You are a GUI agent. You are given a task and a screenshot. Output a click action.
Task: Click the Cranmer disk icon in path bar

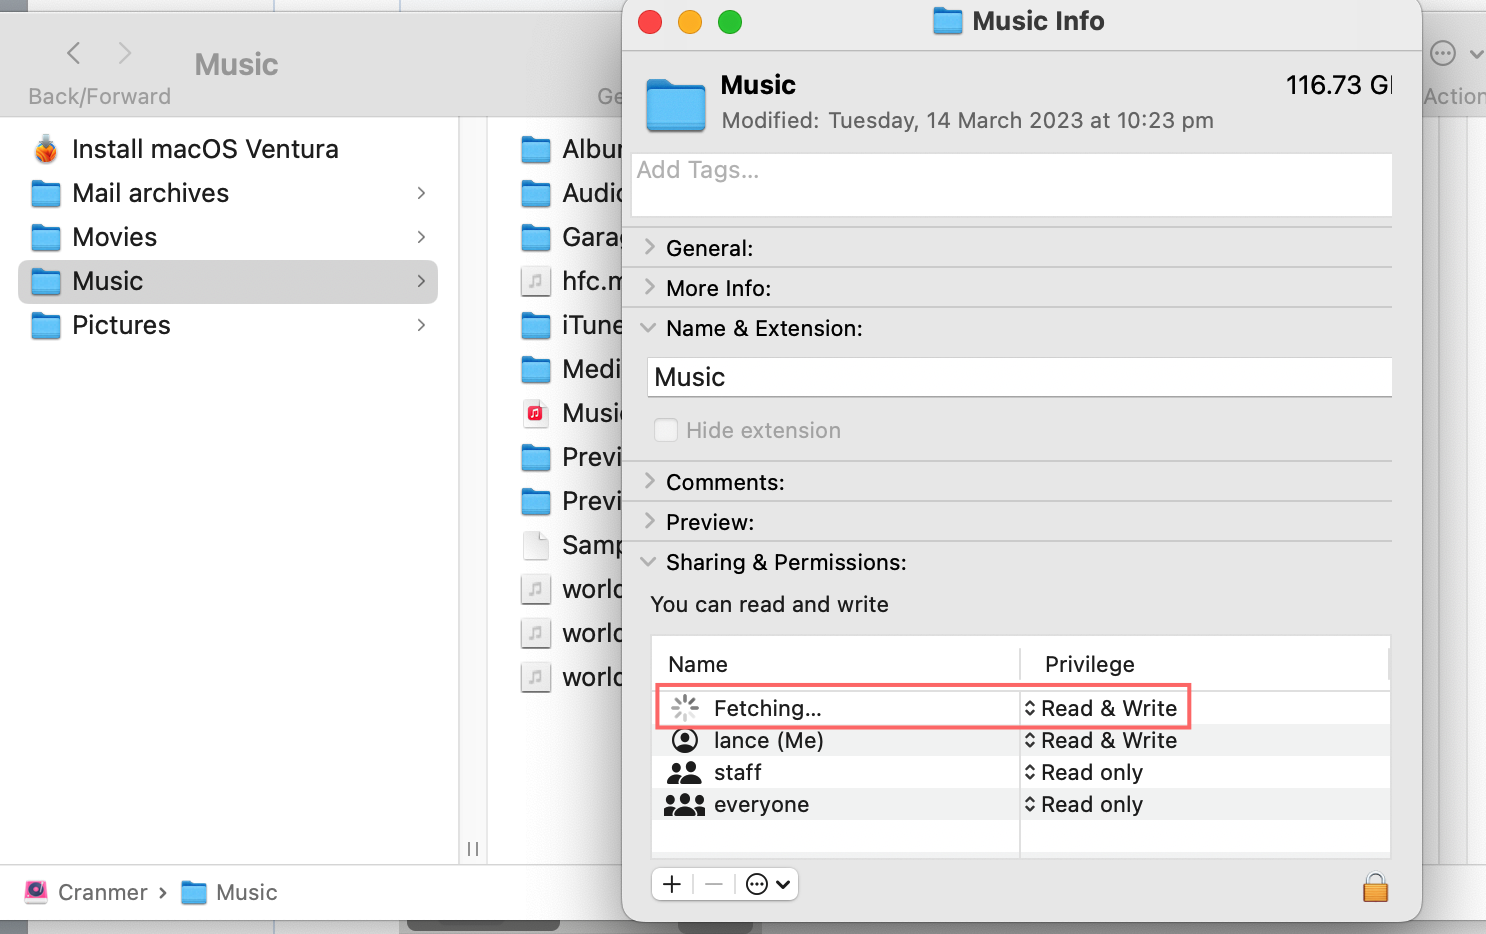36,892
